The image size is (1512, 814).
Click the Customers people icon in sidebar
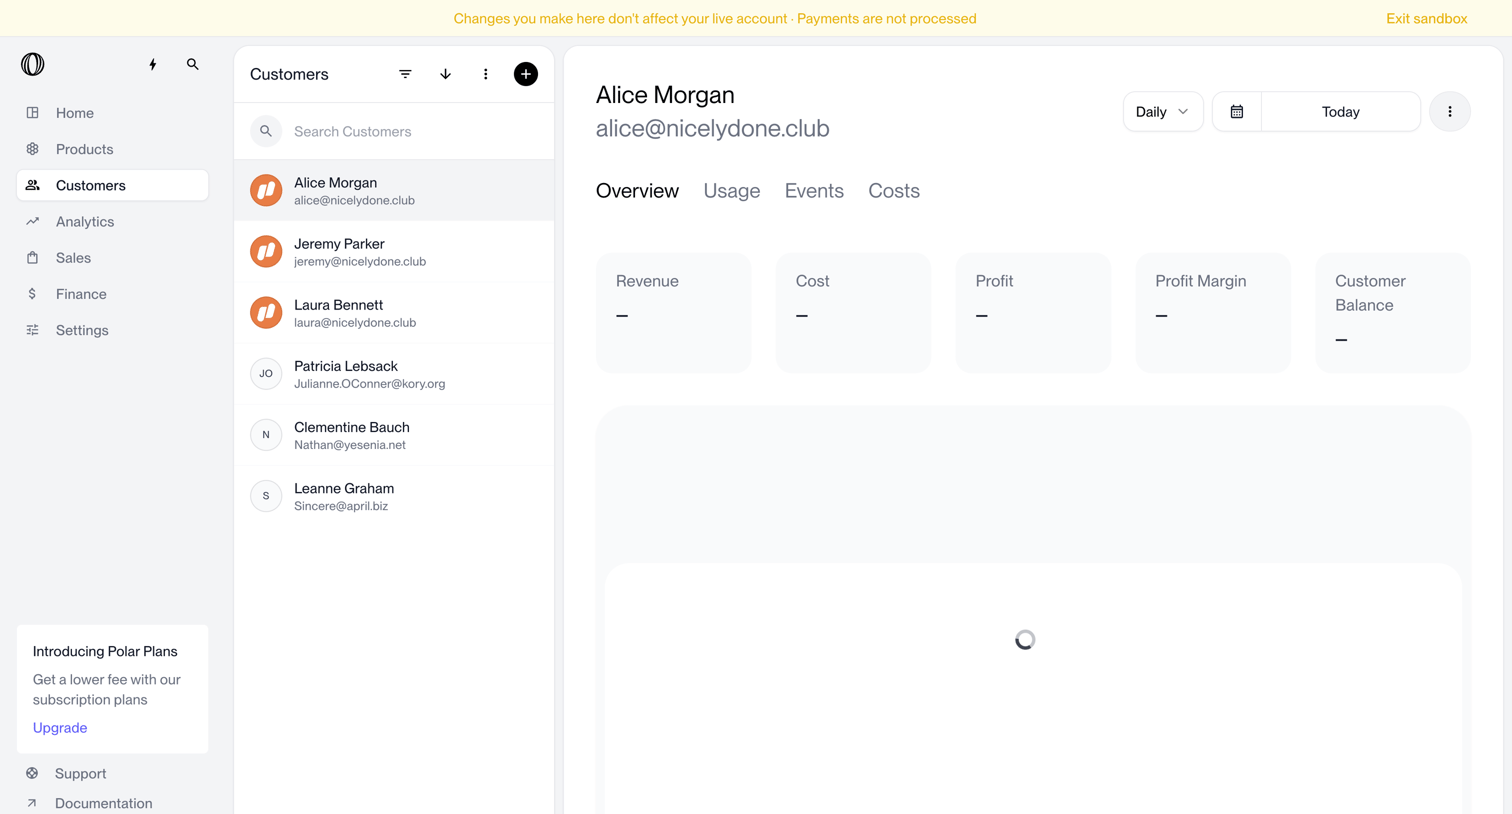click(33, 185)
